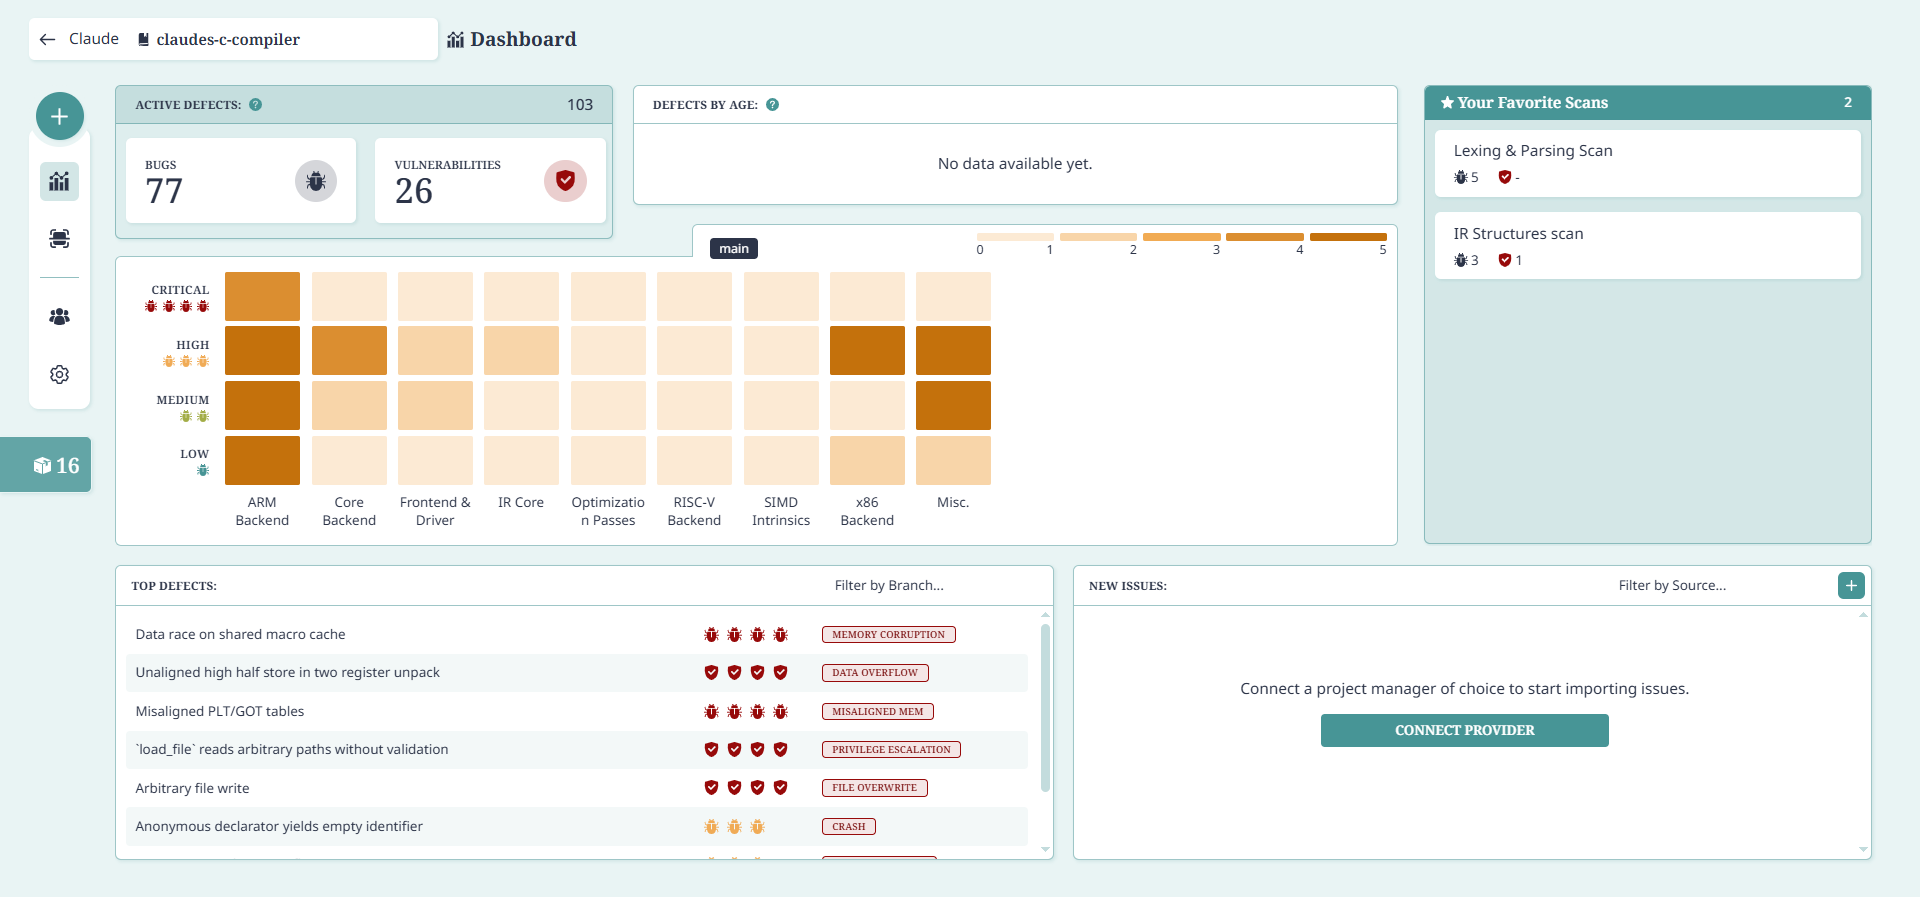Click the High x86 Backend heatmap cell

coord(867,351)
